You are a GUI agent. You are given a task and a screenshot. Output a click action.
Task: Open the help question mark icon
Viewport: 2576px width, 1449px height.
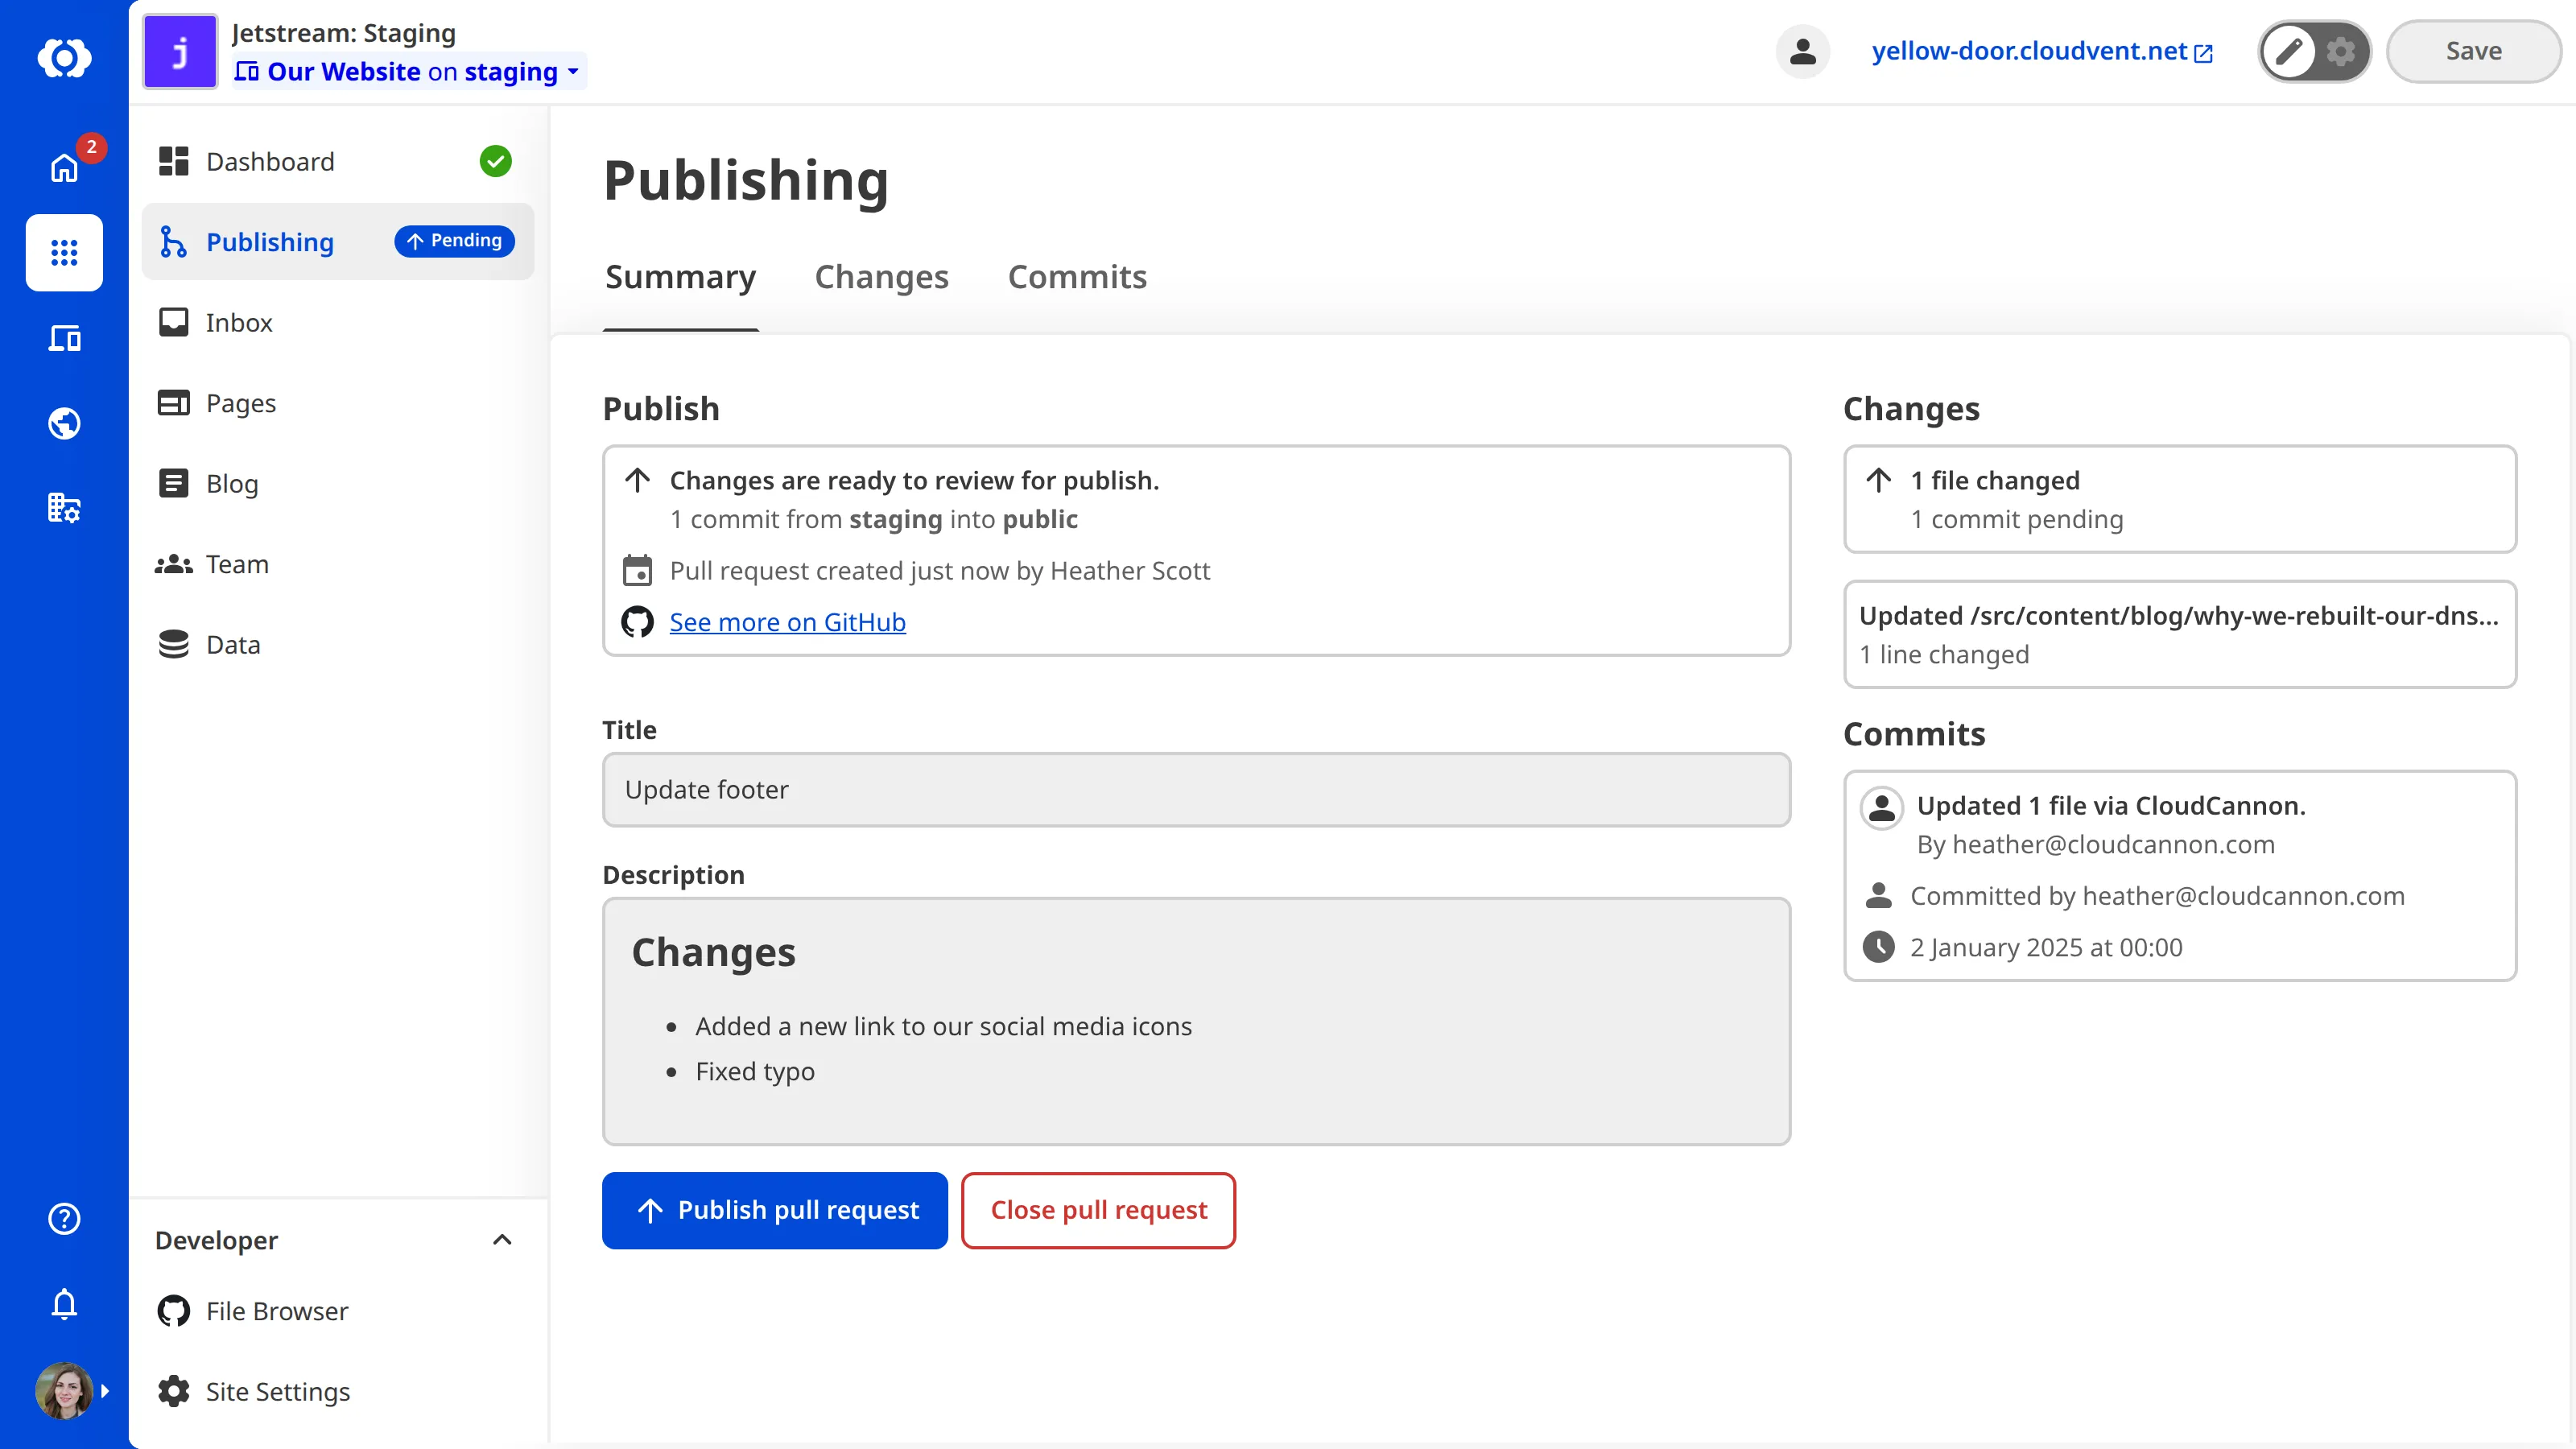[64, 1218]
